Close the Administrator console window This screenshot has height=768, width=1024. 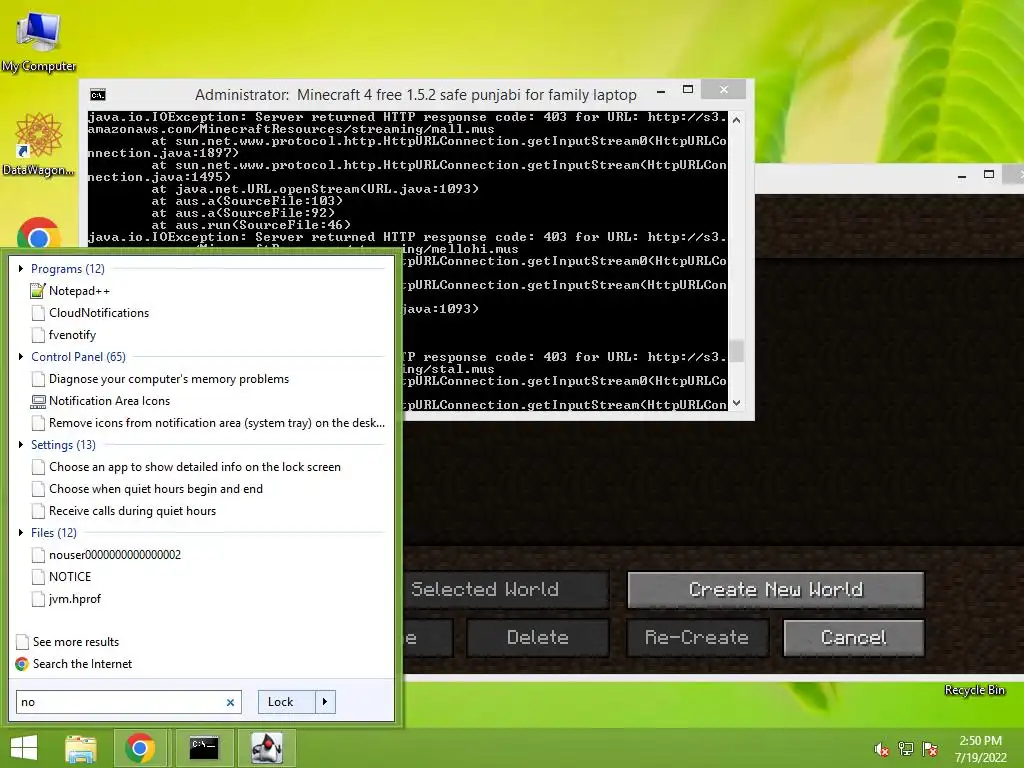[724, 89]
